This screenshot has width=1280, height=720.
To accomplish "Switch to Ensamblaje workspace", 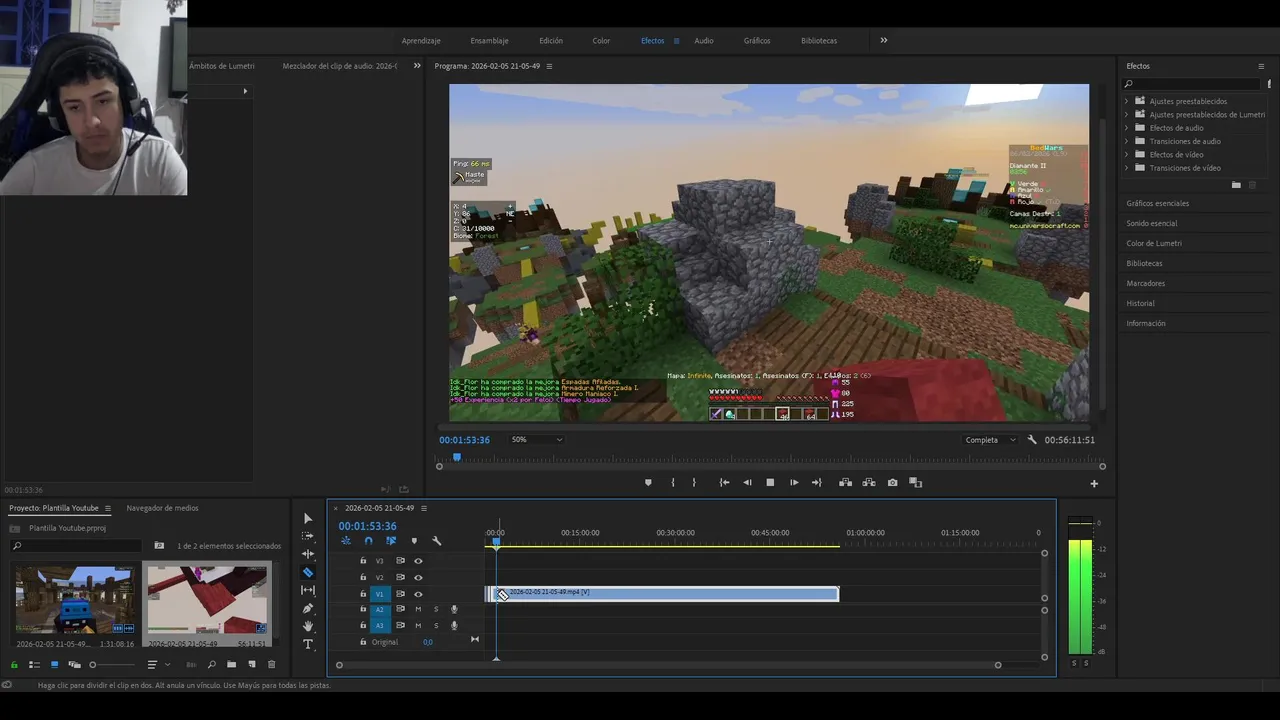I will pyautogui.click(x=489, y=41).
